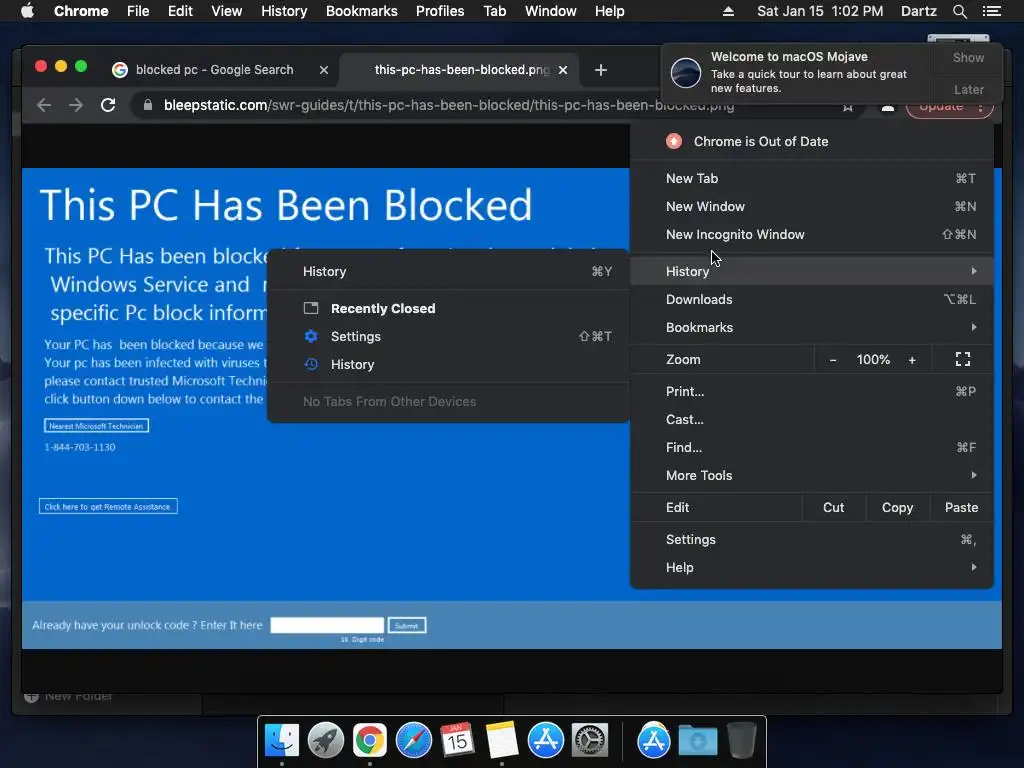
Task: Click the padlock site info icon
Action: (x=148, y=105)
